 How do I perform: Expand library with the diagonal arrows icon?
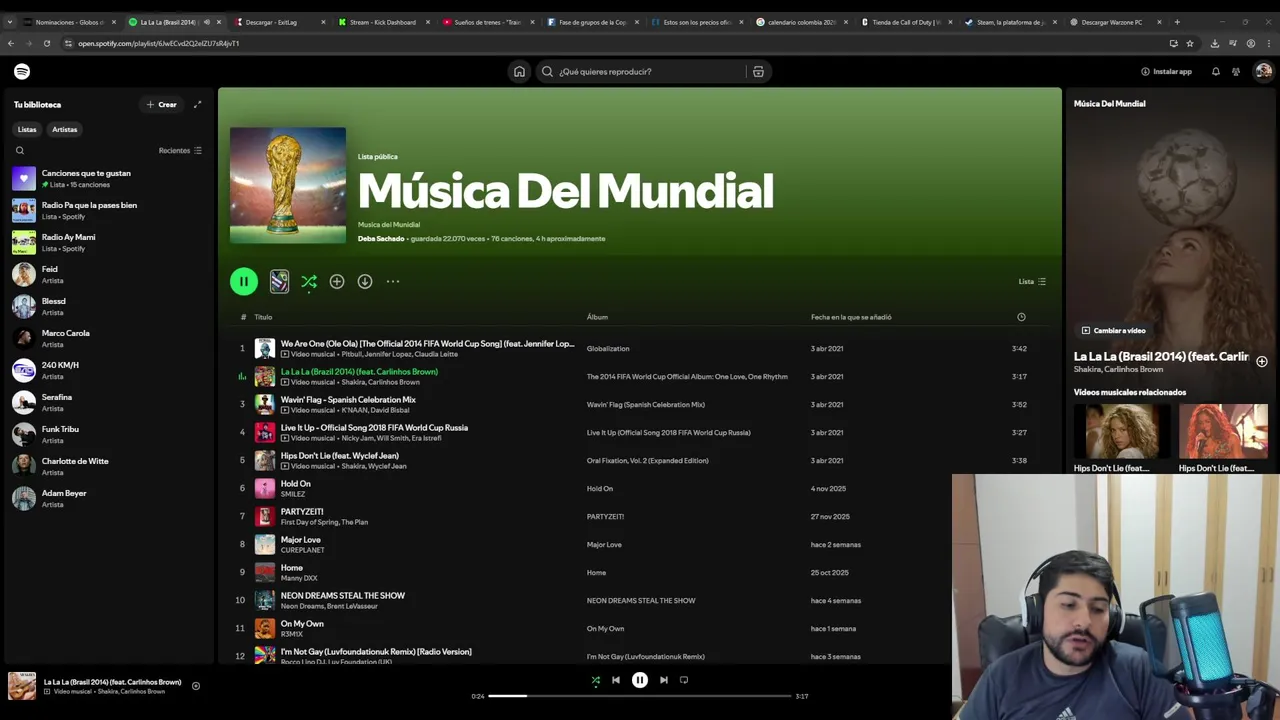(197, 104)
